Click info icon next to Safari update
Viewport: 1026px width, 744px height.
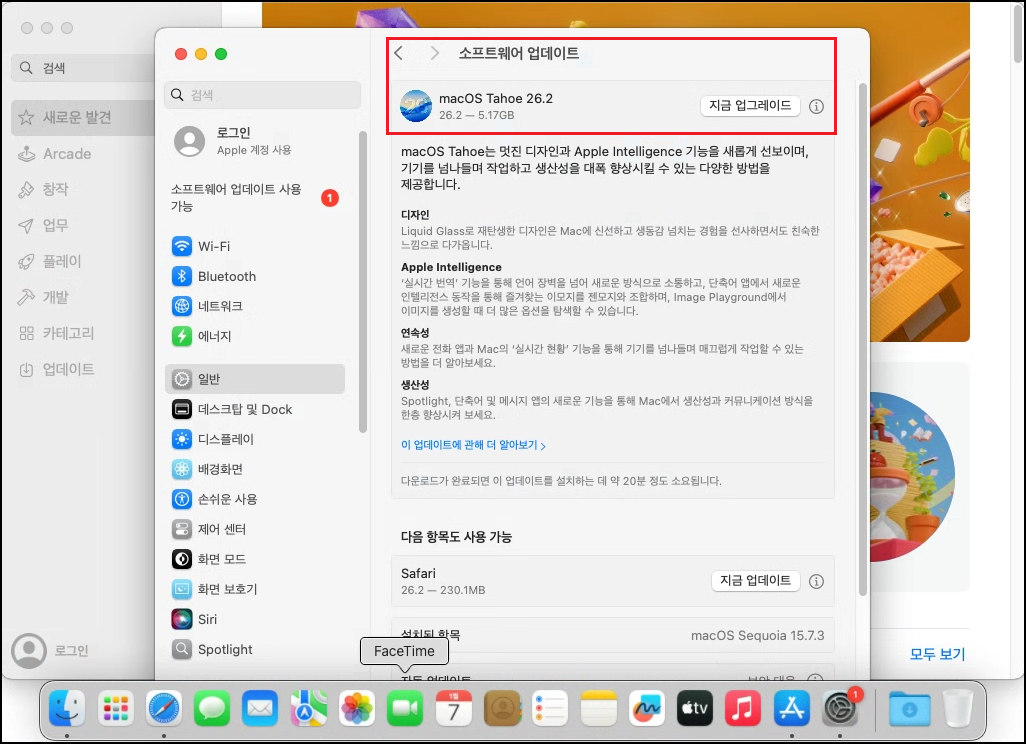pyautogui.click(x=816, y=581)
